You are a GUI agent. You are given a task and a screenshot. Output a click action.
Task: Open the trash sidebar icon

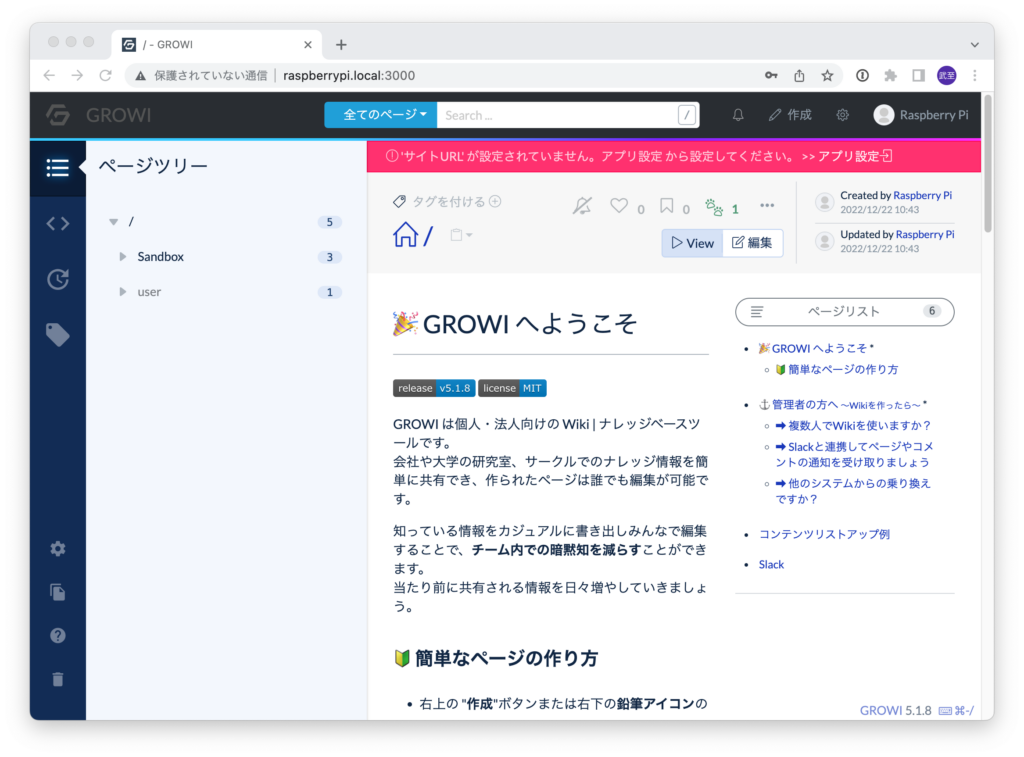coord(57,679)
